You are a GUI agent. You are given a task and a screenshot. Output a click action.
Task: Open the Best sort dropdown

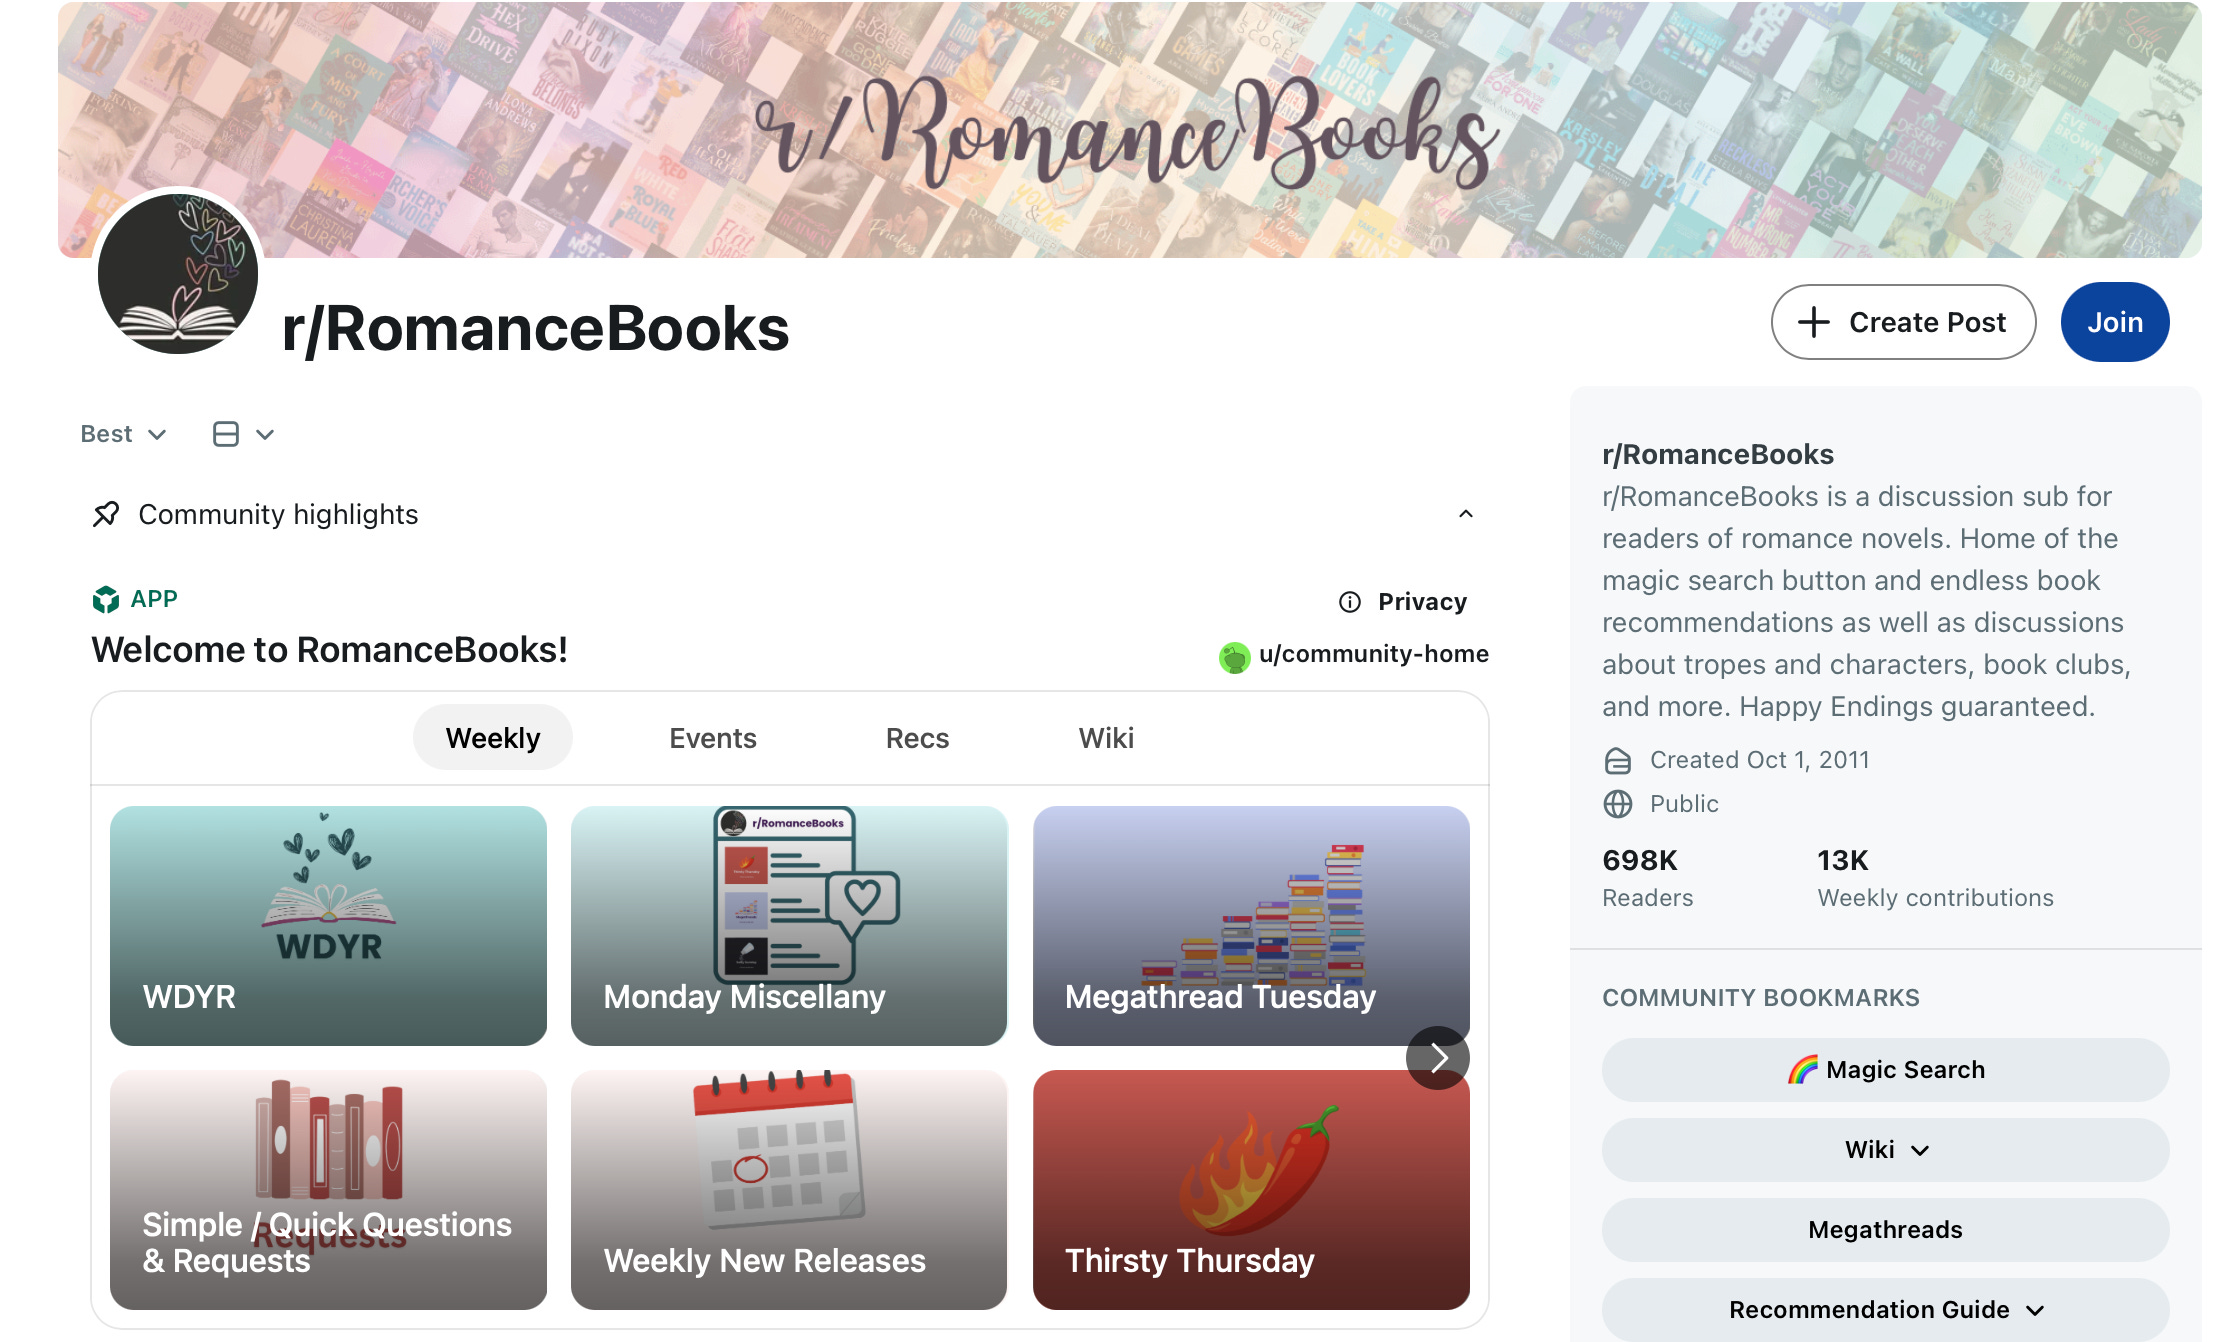(123, 434)
